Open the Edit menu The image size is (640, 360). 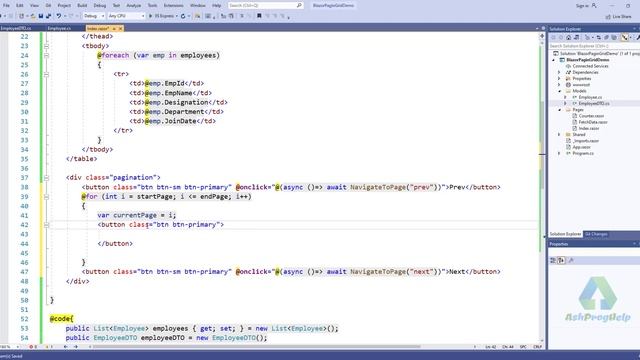coord(20,5)
